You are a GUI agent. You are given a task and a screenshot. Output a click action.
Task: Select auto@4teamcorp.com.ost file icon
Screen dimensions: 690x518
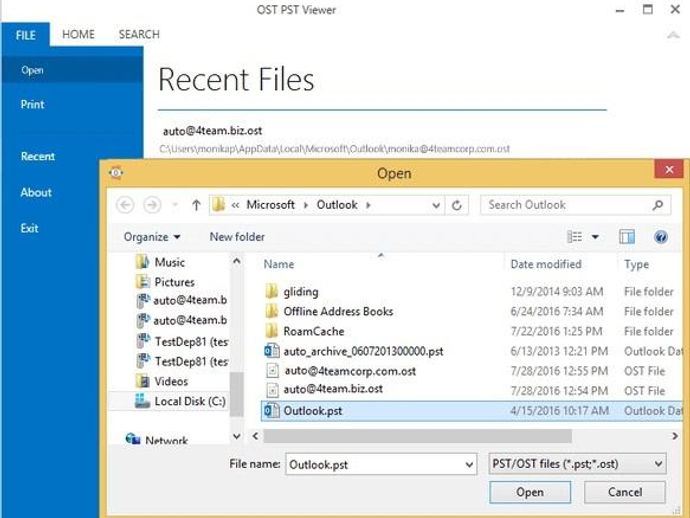pos(272,371)
